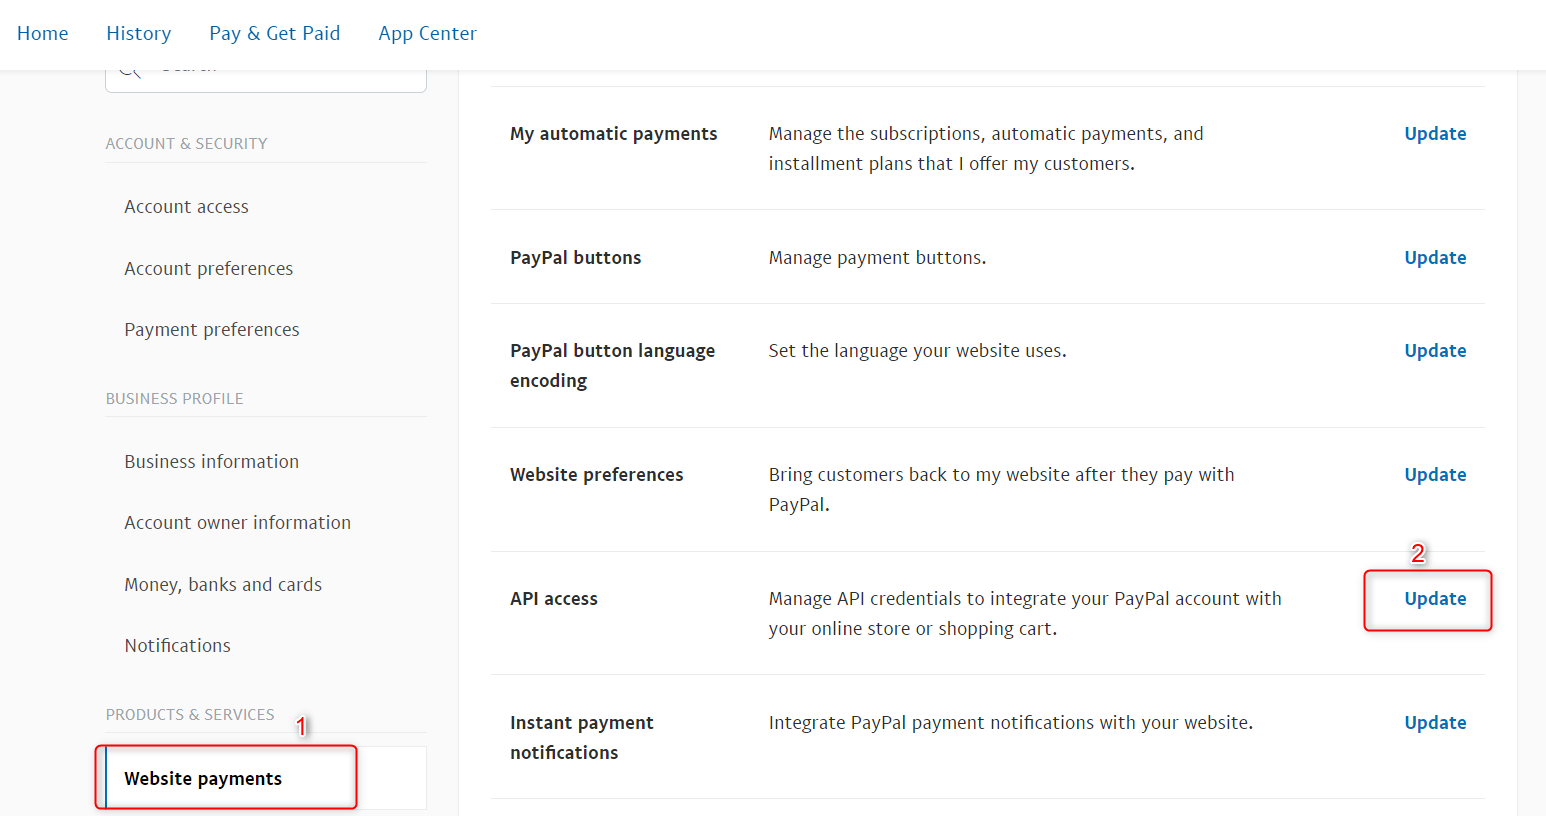Update PayPal buttons settings
Image resolution: width=1546 pixels, height=816 pixels.
pyautogui.click(x=1435, y=258)
